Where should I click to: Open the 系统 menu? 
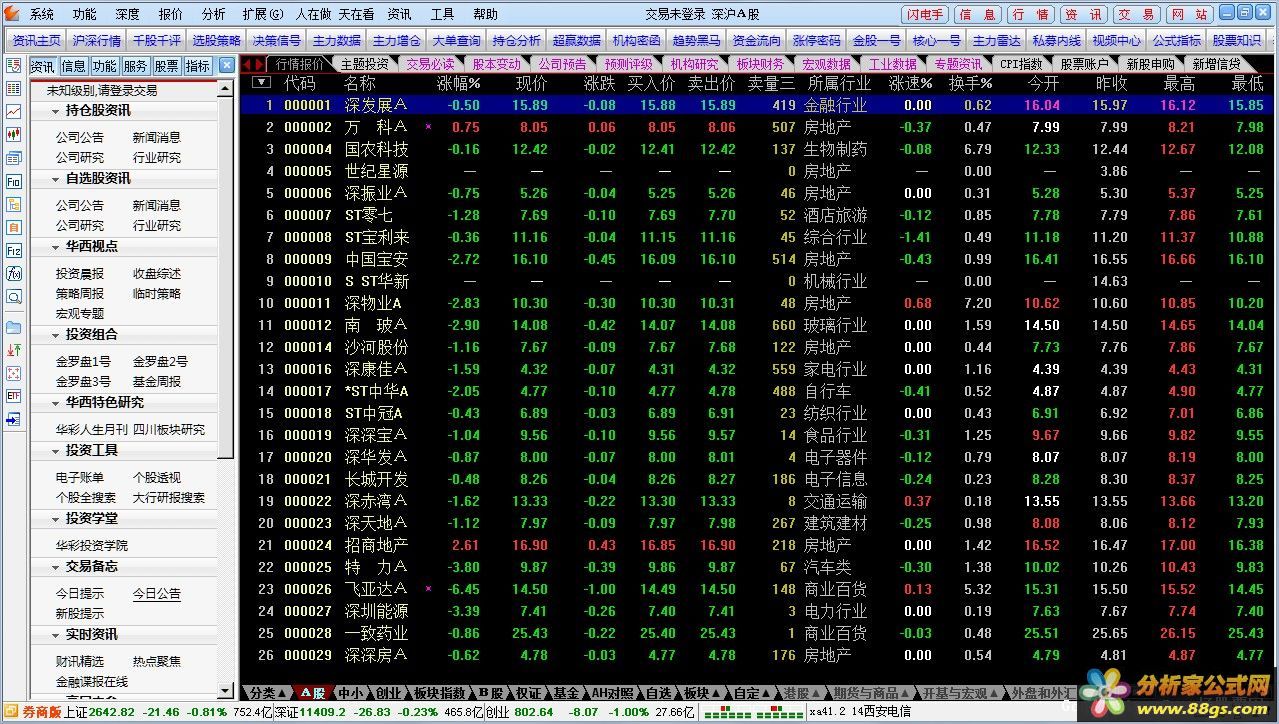click(x=42, y=14)
